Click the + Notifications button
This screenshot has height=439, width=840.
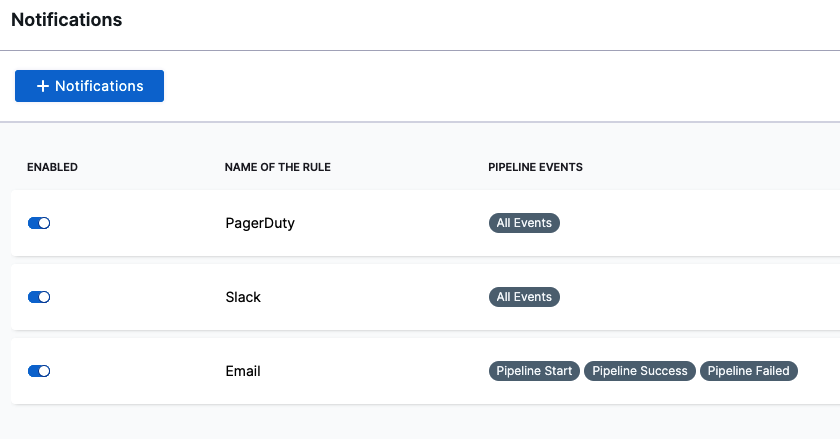click(89, 86)
